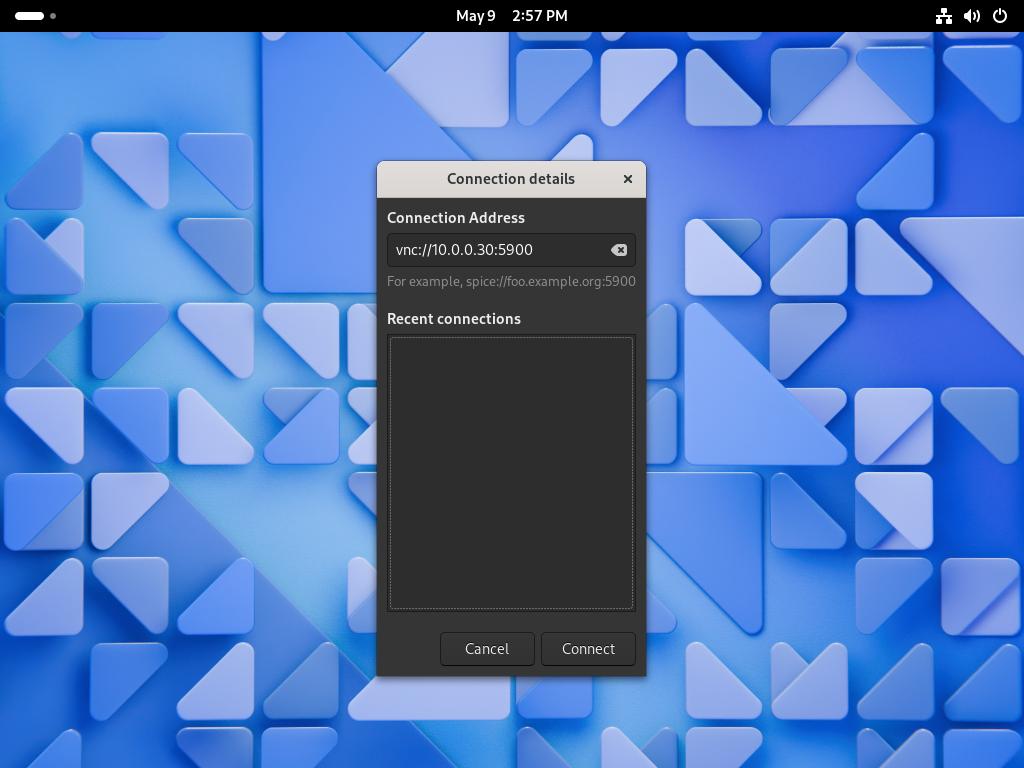Open the network status icon in top bar

pos(944,16)
